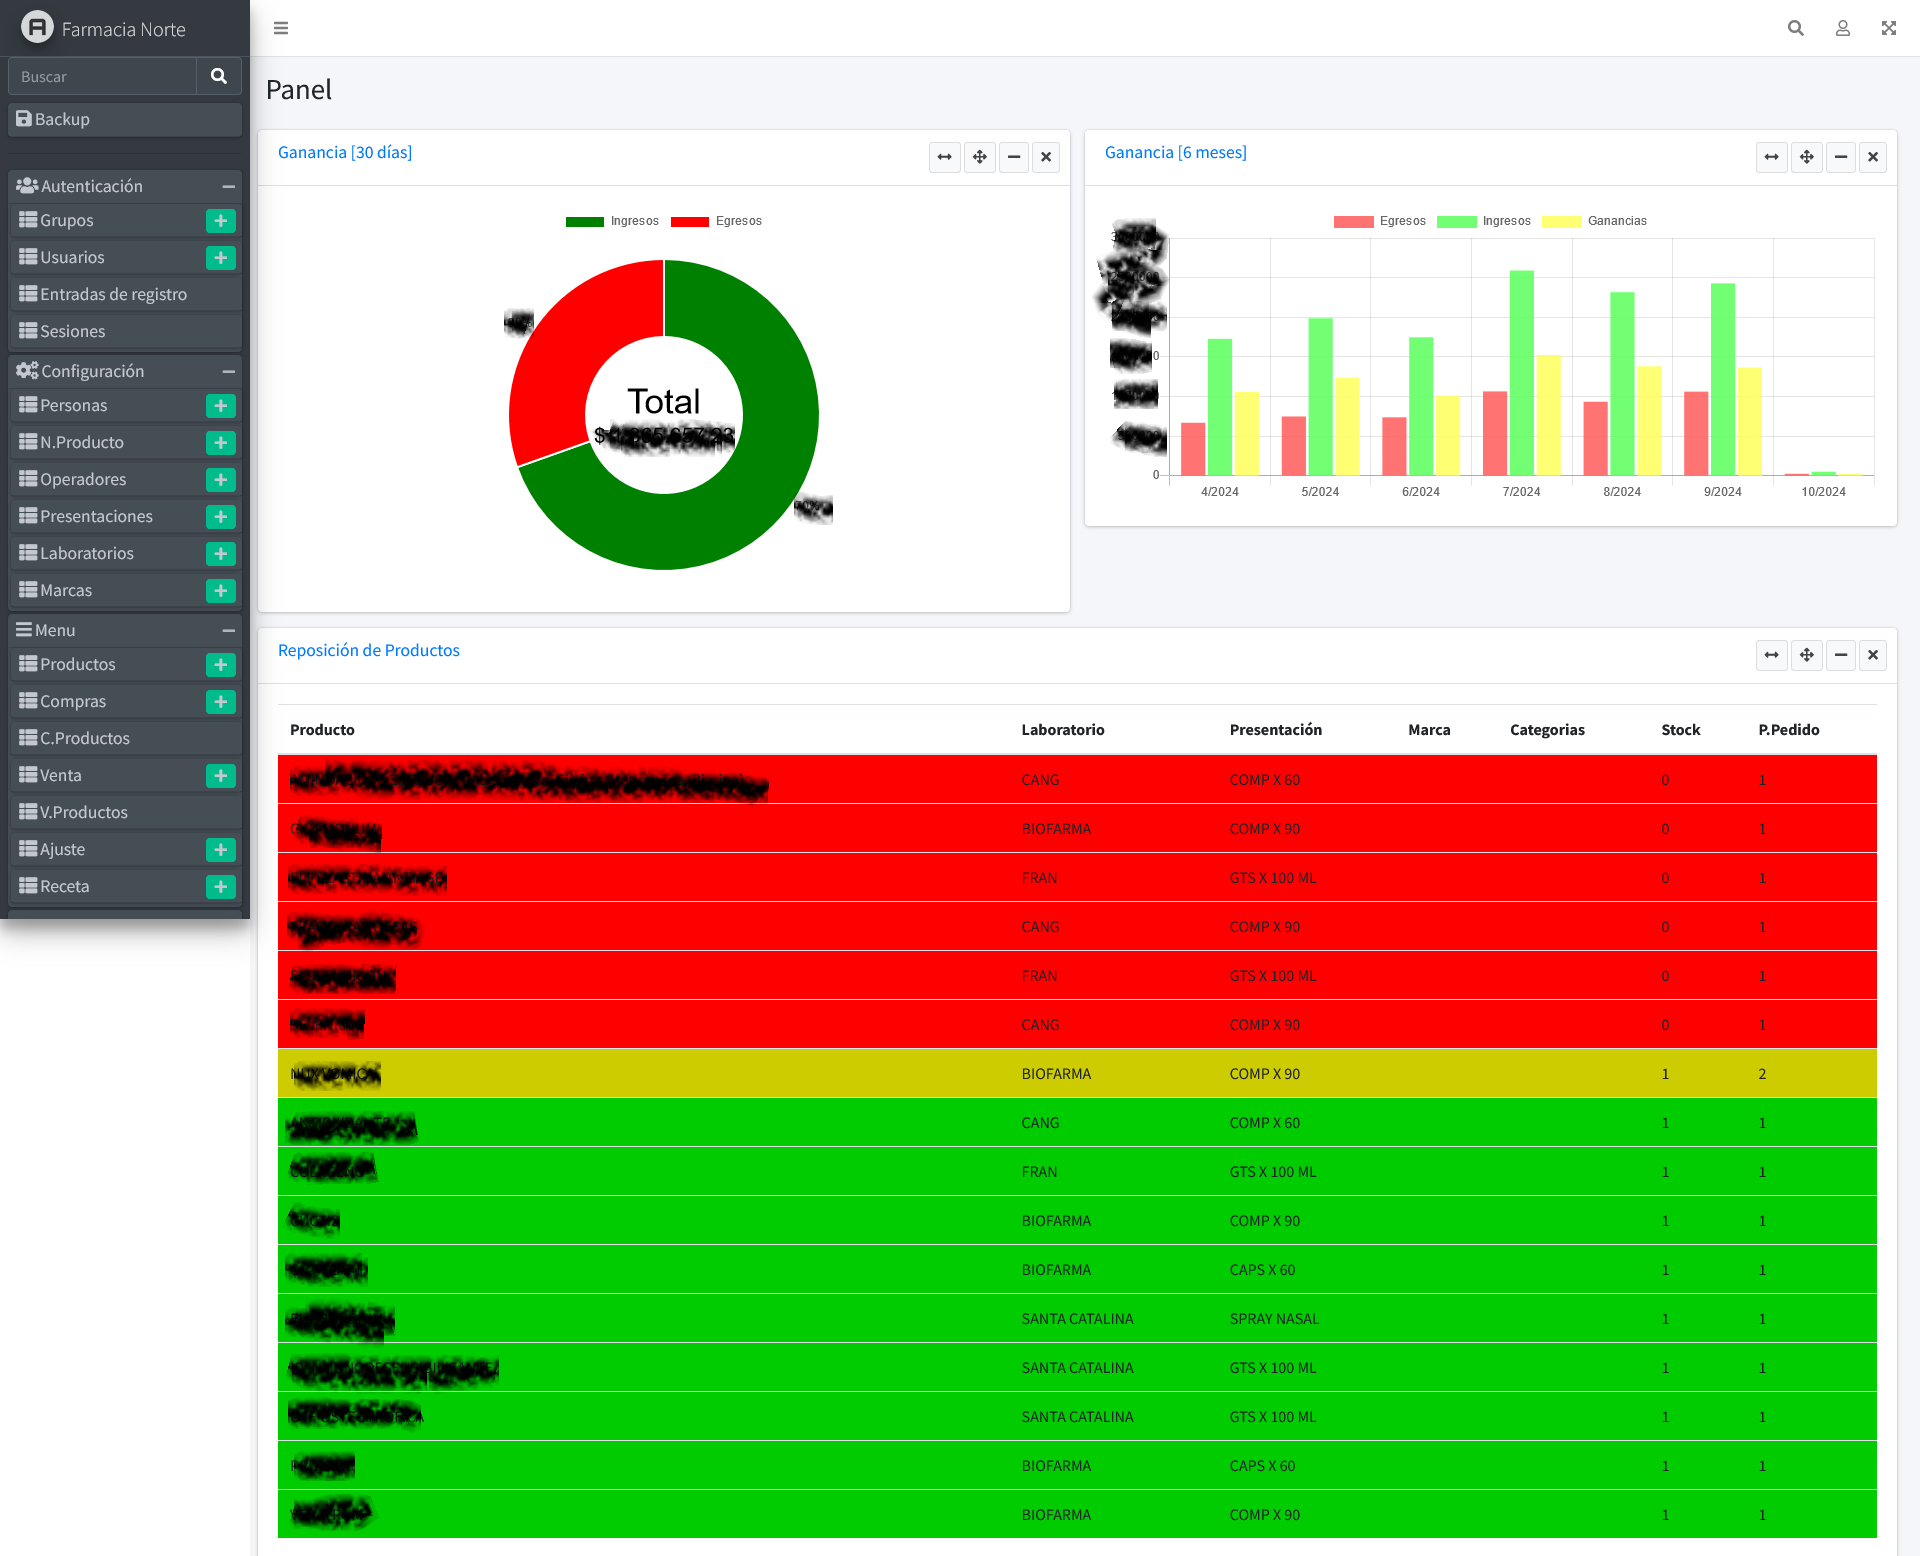Widen the Ganancia 6 meses panel
Viewport: 1920px width, 1556px height.
1771,157
